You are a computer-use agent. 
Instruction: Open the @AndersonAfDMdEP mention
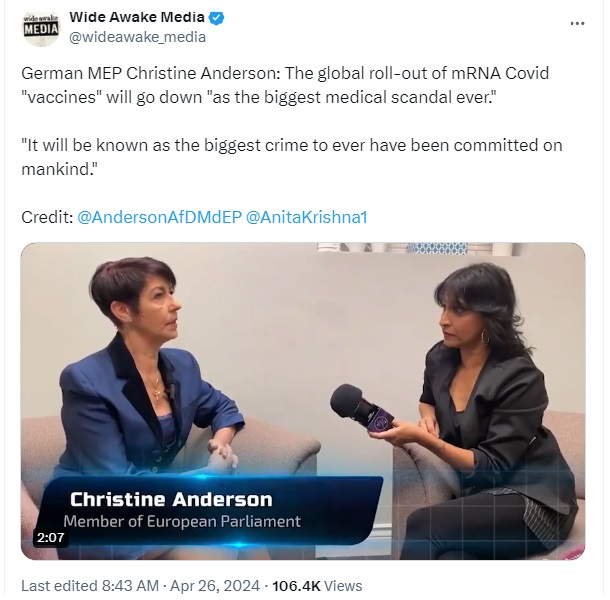160,217
